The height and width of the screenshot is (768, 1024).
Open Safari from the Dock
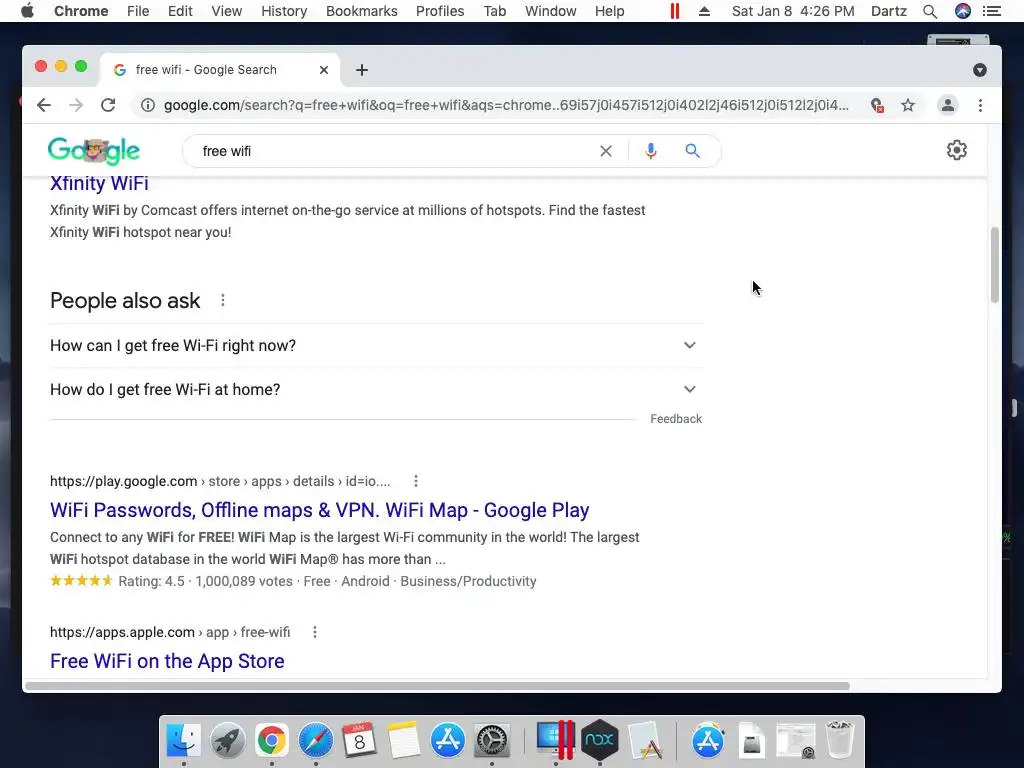(x=315, y=741)
